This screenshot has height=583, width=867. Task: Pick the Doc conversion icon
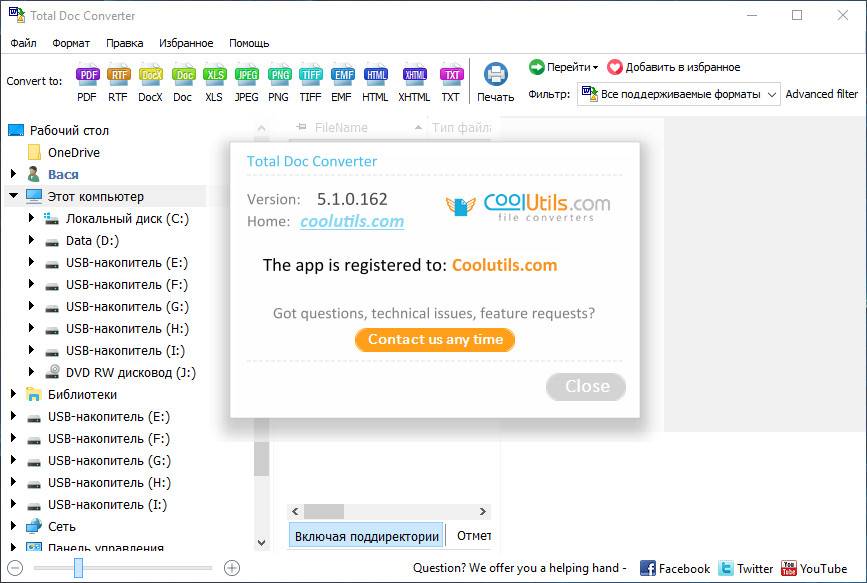click(x=183, y=76)
